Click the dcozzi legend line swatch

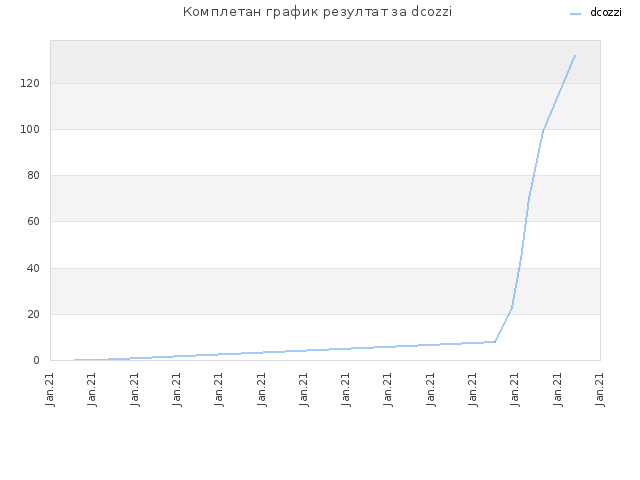575,14
